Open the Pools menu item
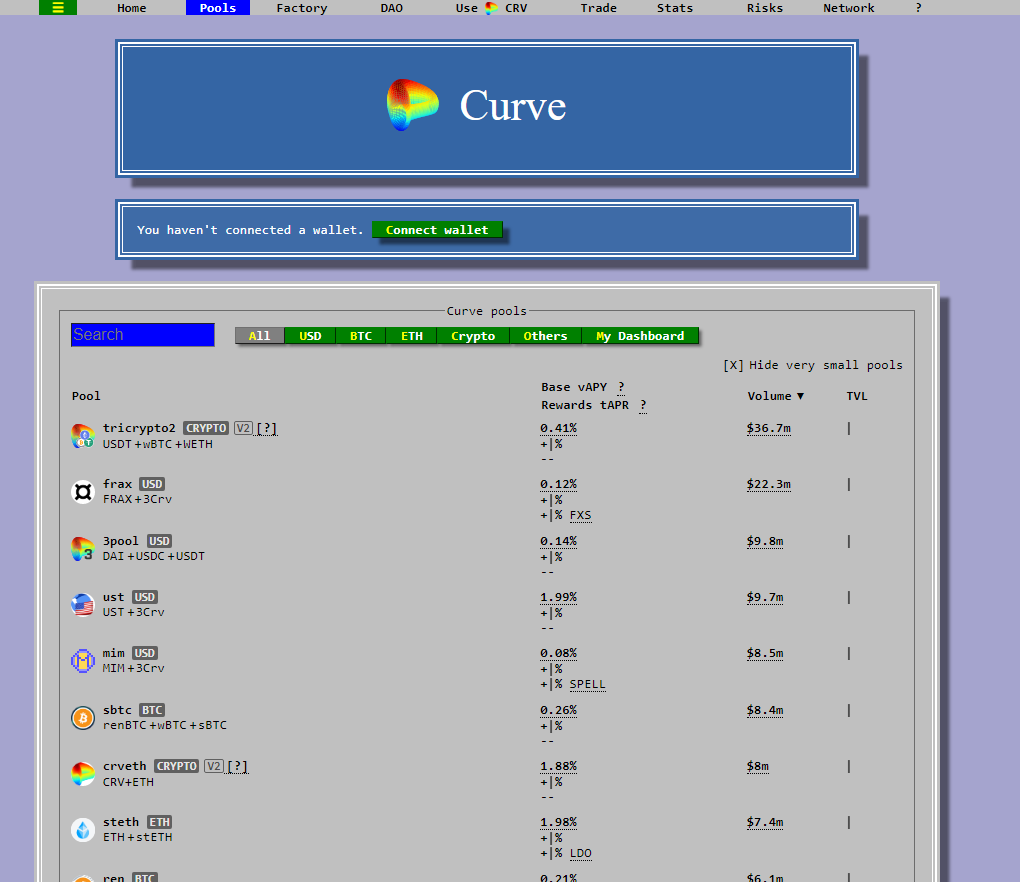Screen dimensions: 1020x882 click(218, 8)
